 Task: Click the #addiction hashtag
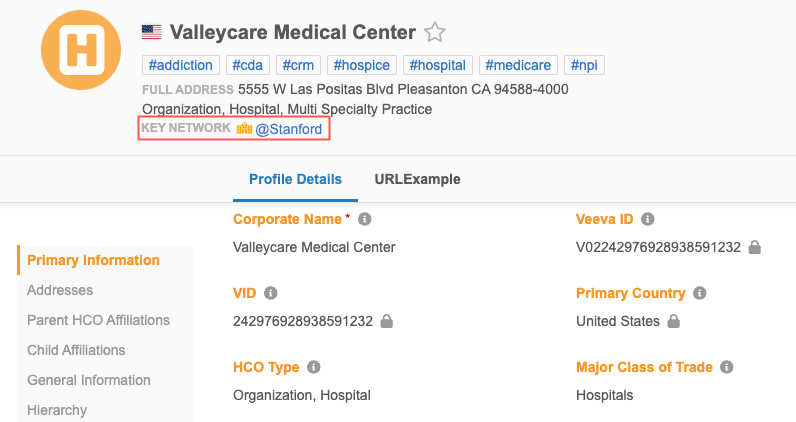point(180,65)
